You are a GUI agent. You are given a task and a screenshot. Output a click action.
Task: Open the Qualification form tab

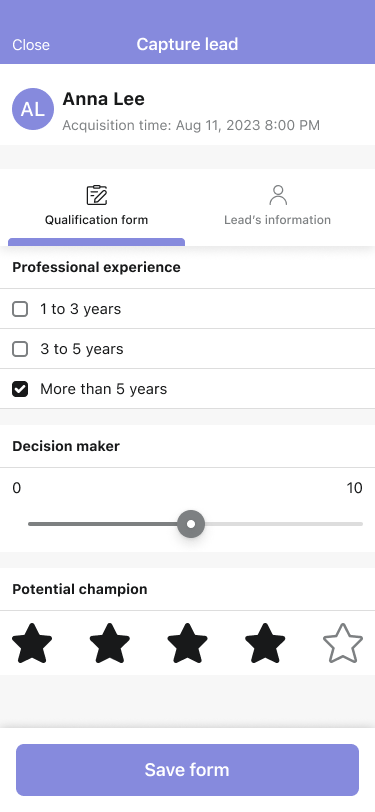(x=96, y=207)
